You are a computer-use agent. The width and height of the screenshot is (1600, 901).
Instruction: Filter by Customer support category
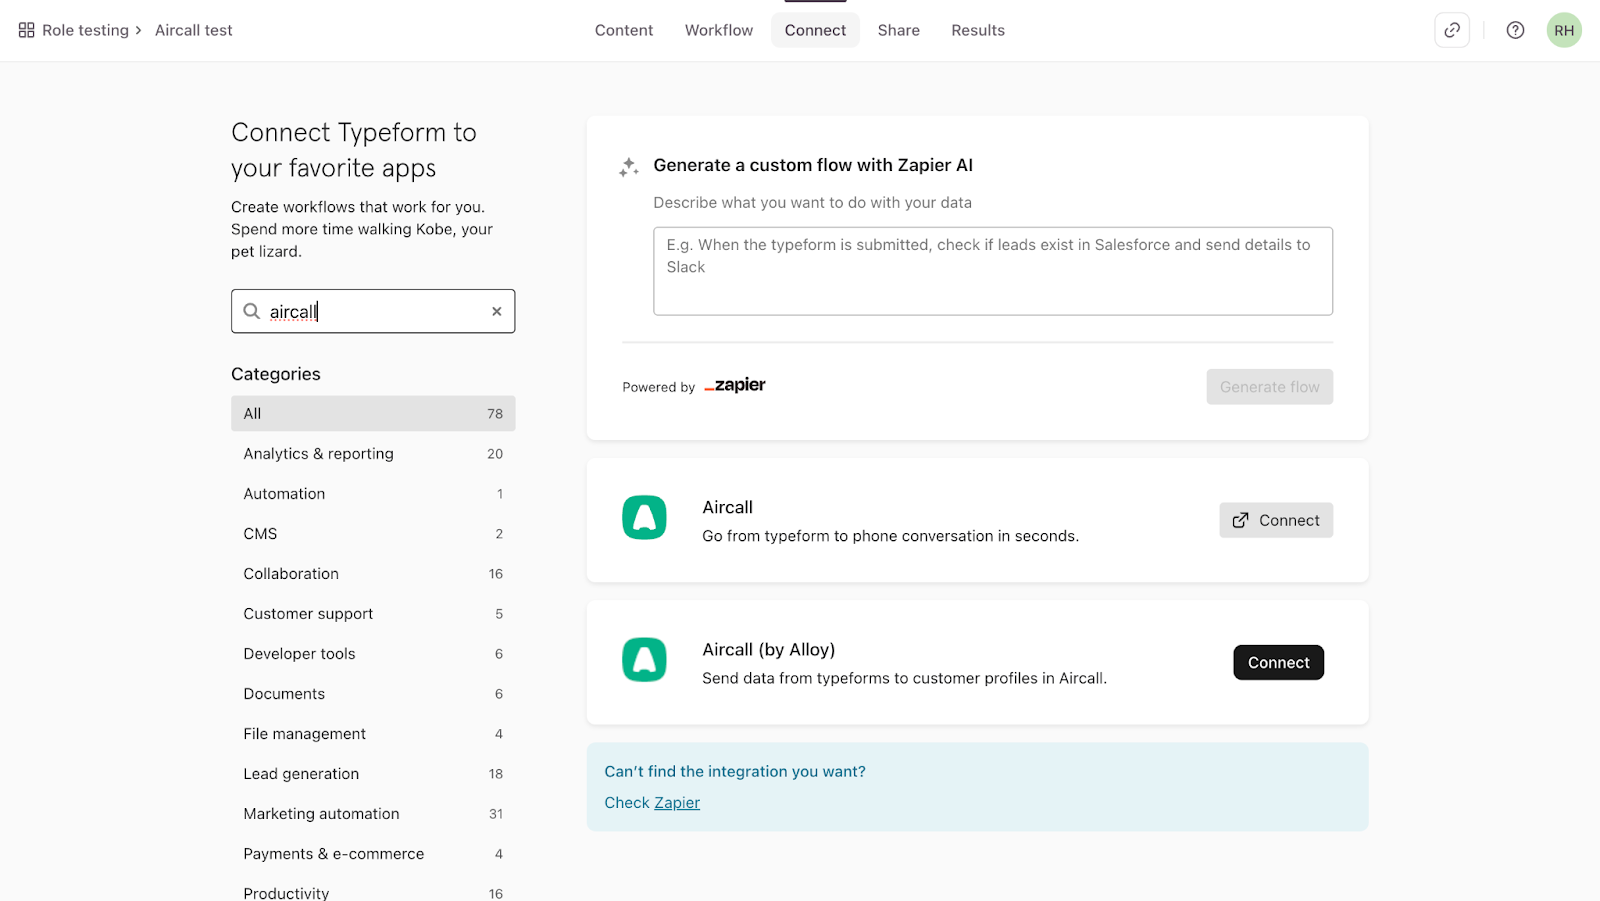[x=373, y=613]
